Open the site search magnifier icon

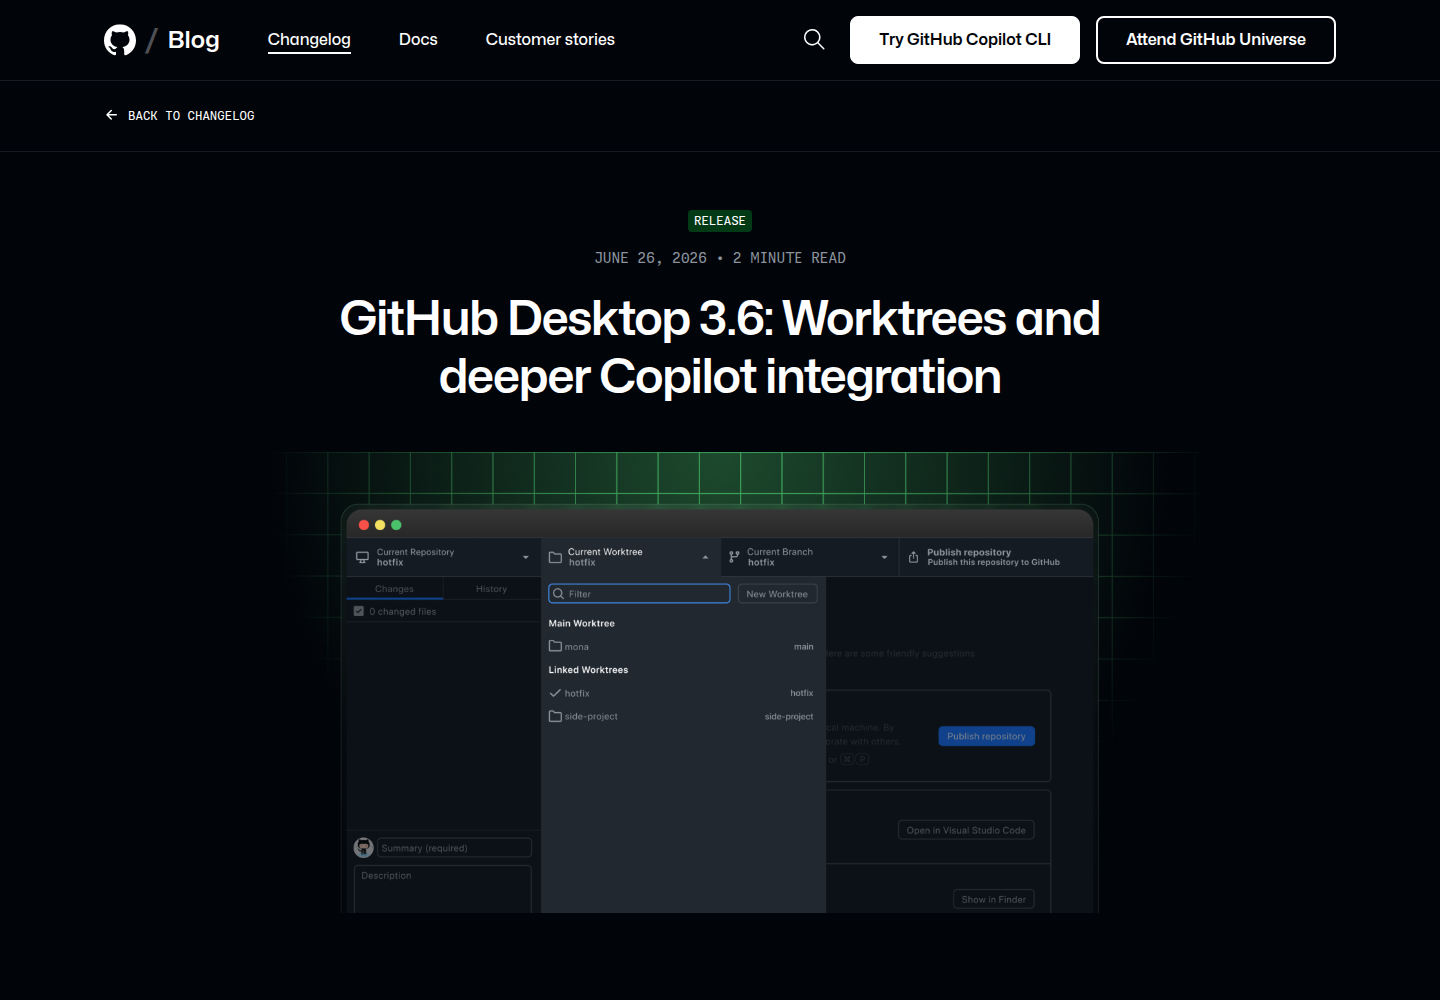pyautogui.click(x=814, y=39)
